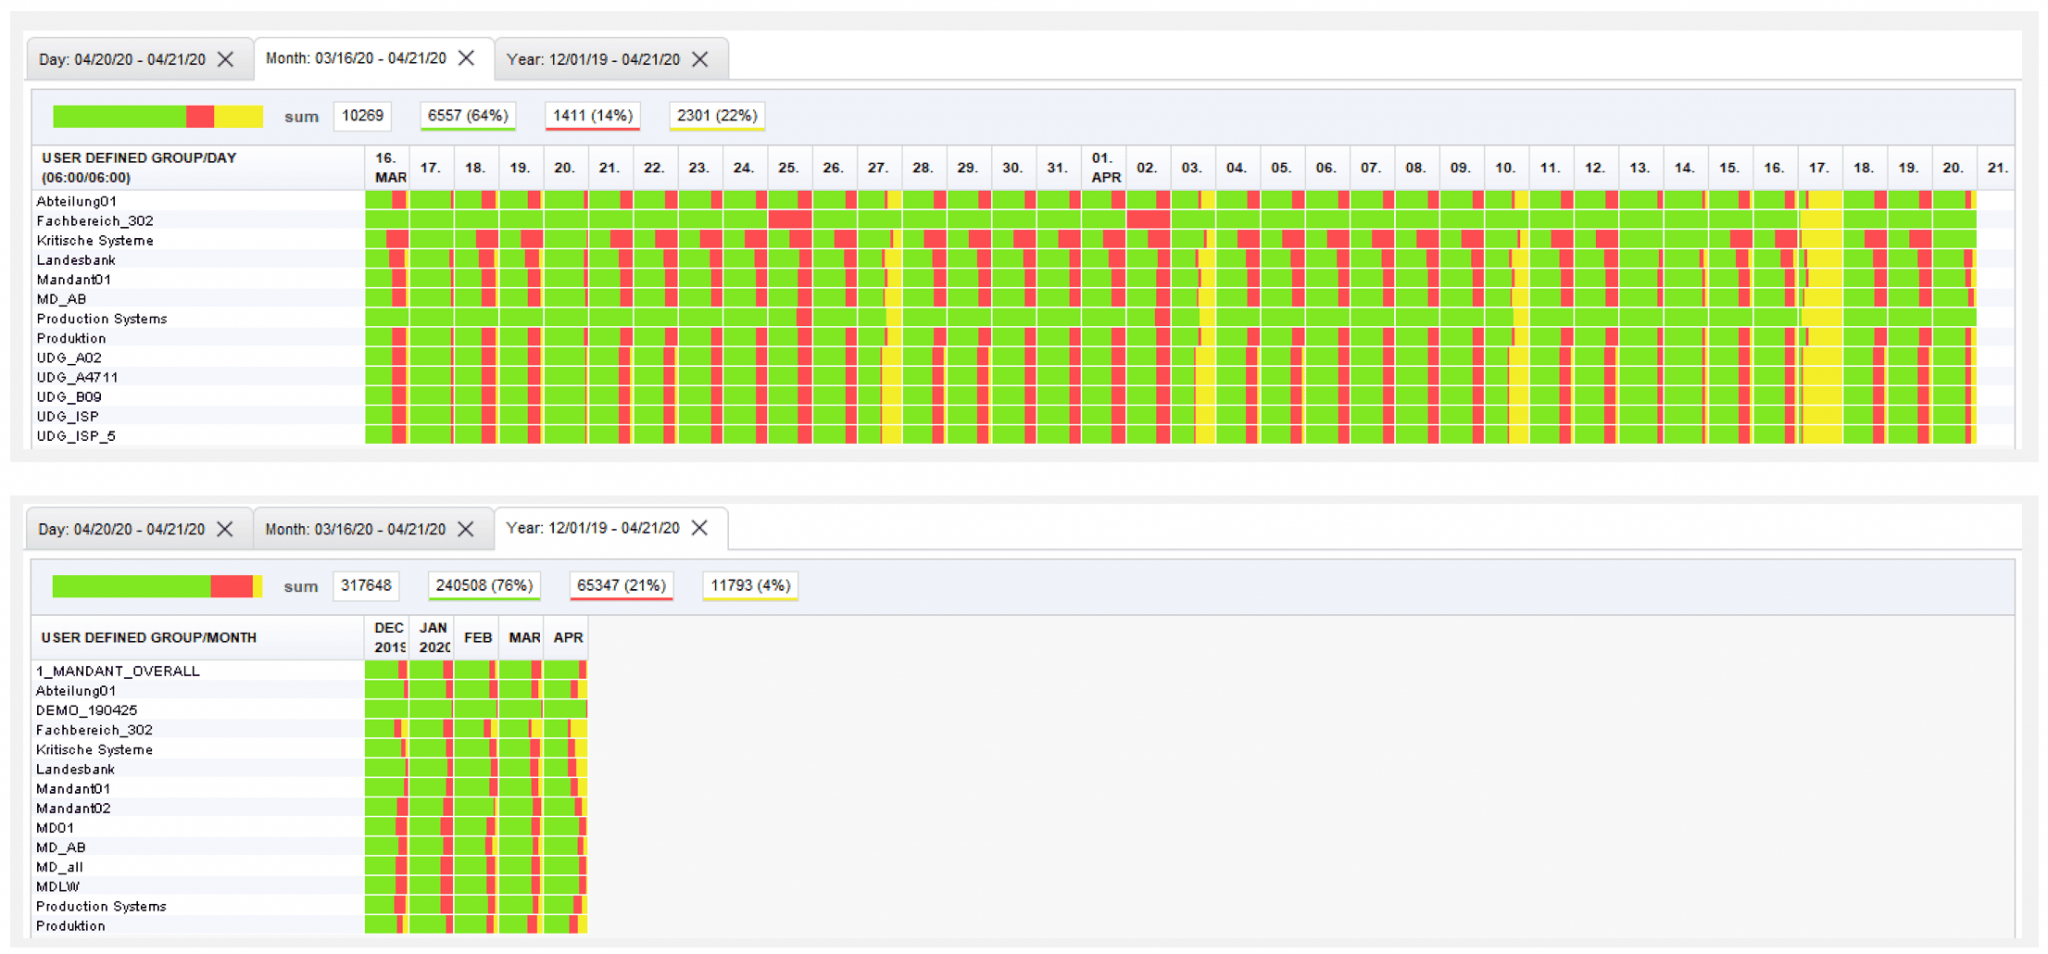Click the APR column header in yearly view
Viewport: 2048px width, 954px height.
tap(567, 637)
